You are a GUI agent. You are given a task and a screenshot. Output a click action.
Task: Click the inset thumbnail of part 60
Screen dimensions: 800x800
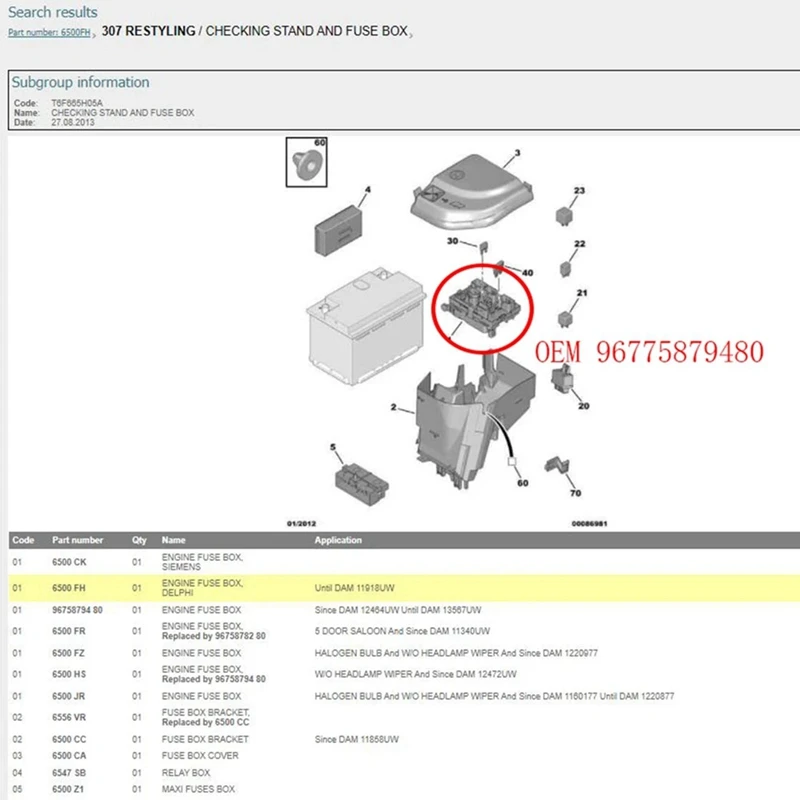tap(307, 162)
